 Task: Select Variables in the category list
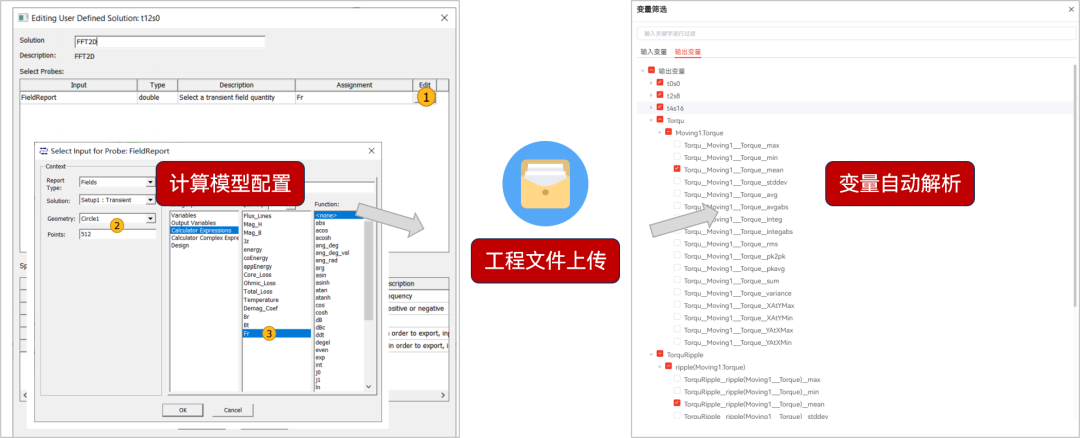point(183,215)
